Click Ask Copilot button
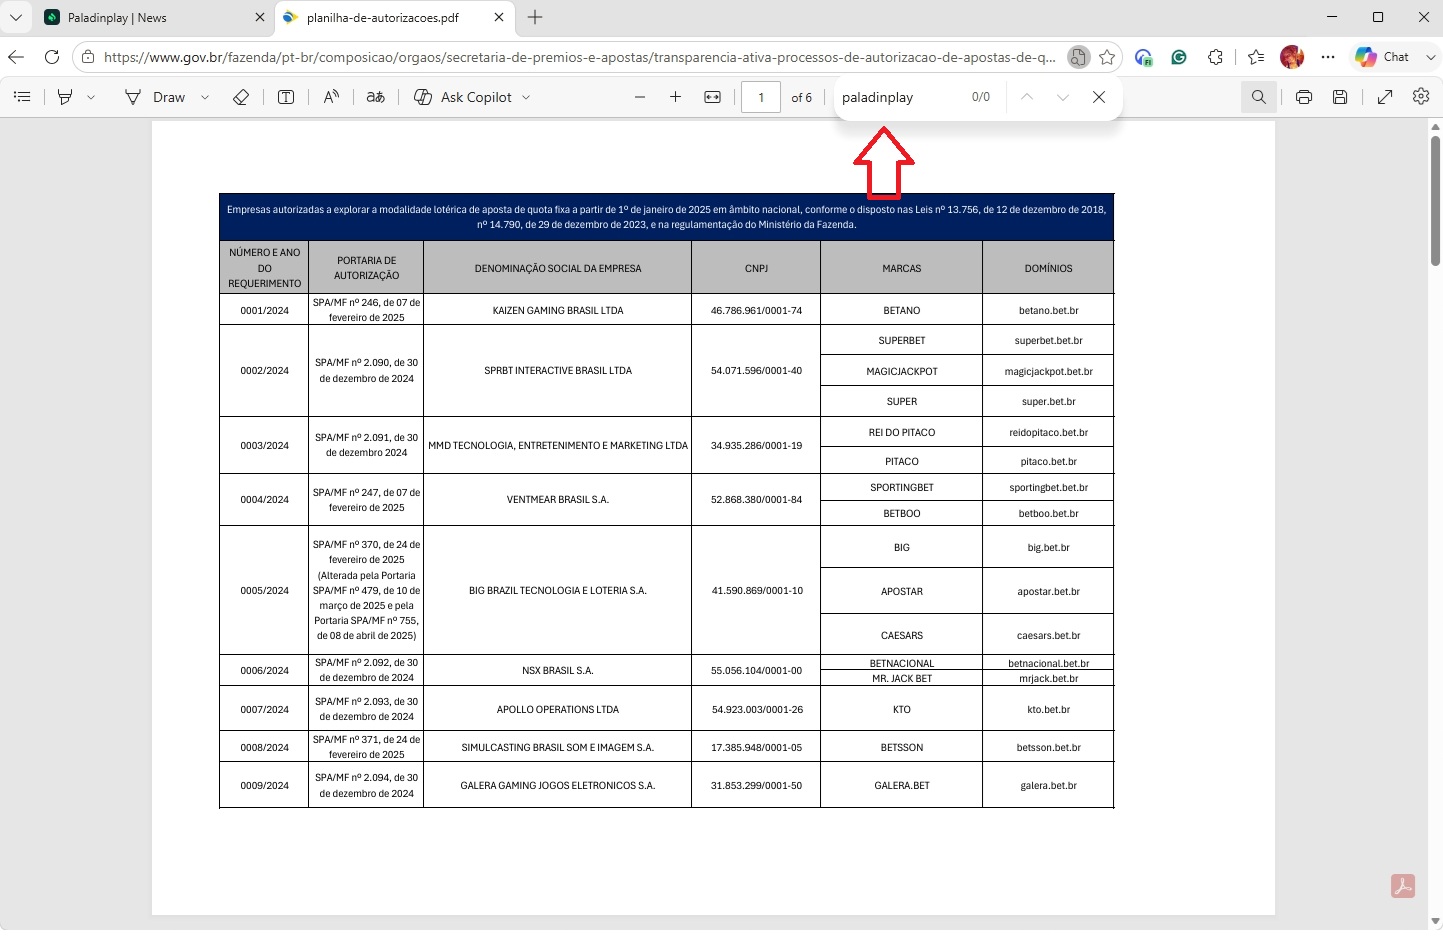The height and width of the screenshot is (936, 1443). point(463,97)
